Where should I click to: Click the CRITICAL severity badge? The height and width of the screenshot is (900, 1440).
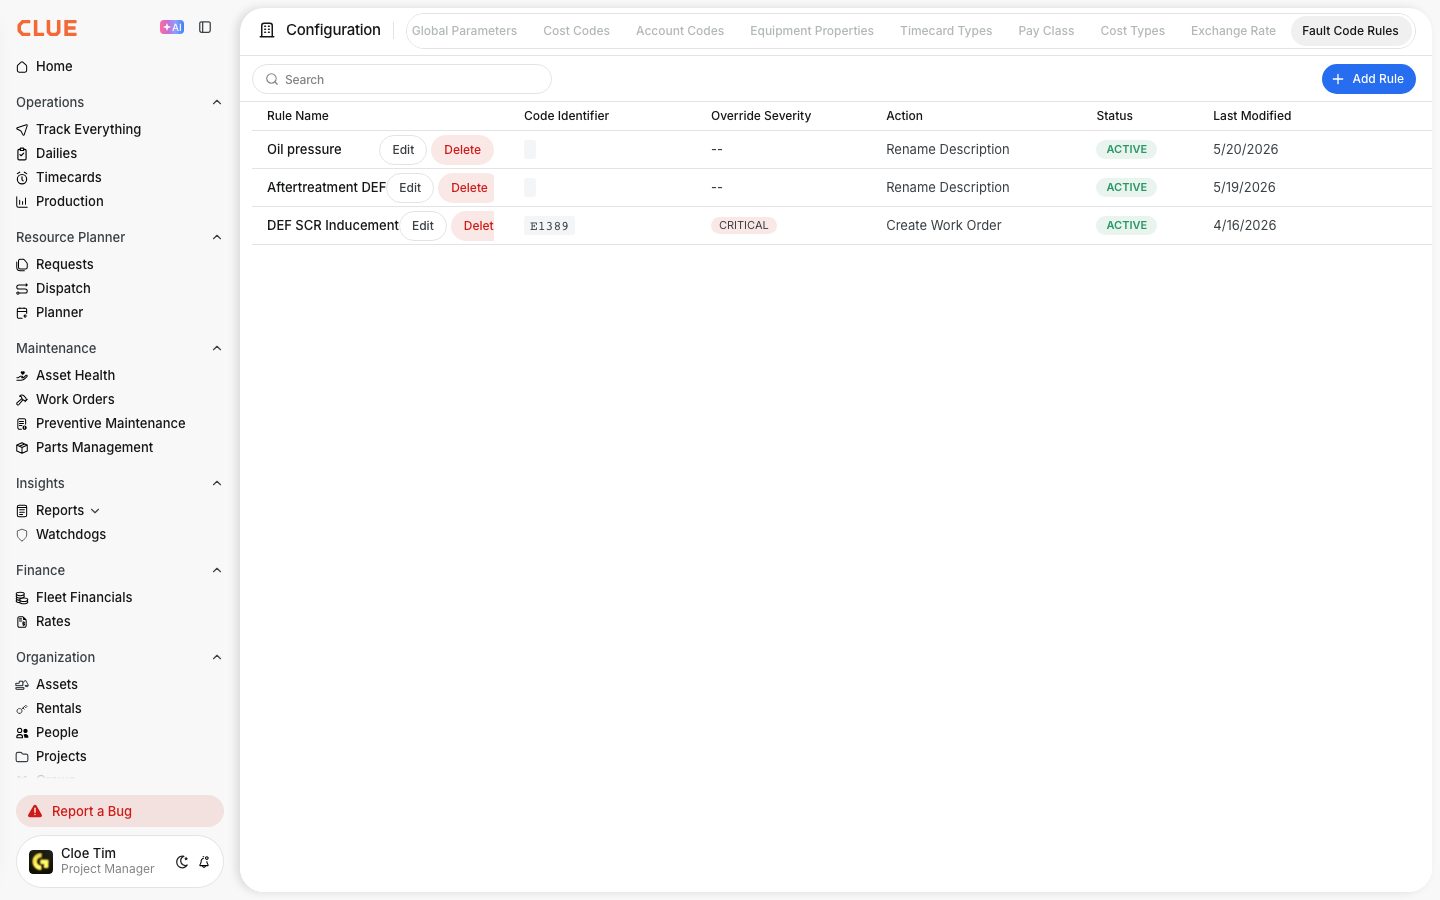[x=744, y=226]
